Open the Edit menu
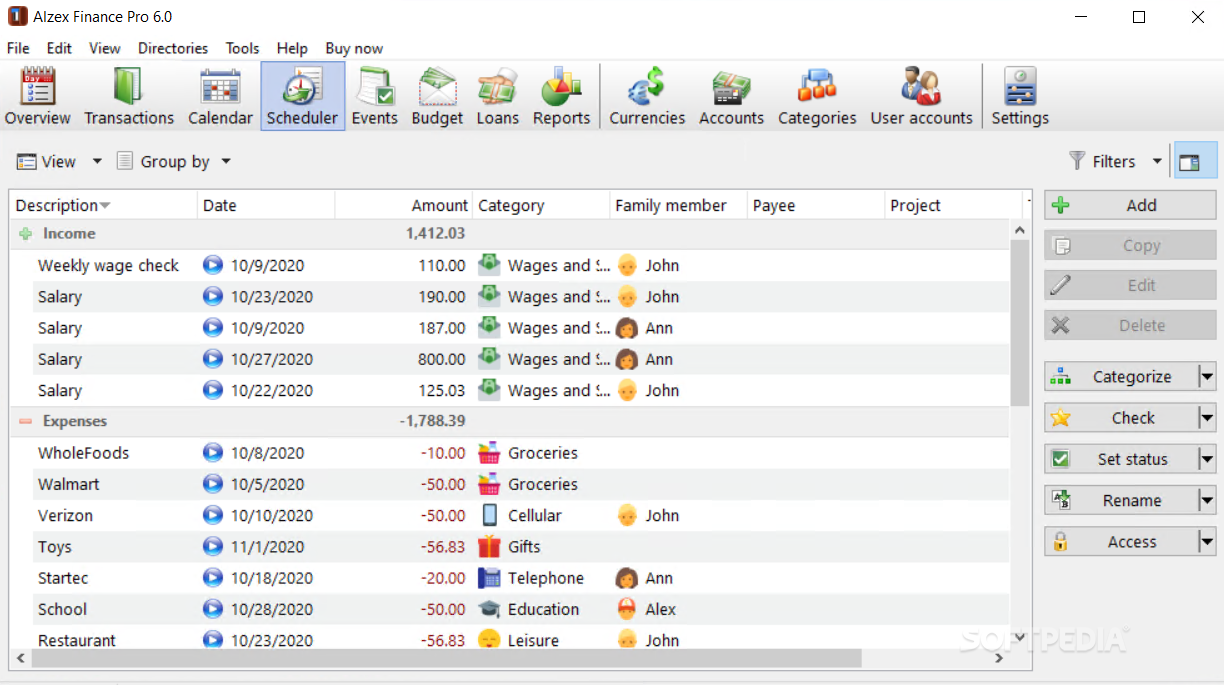Image resolution: width=1224 pixels, height=685 pixels. pyautogui.click(x=59, y=48)
